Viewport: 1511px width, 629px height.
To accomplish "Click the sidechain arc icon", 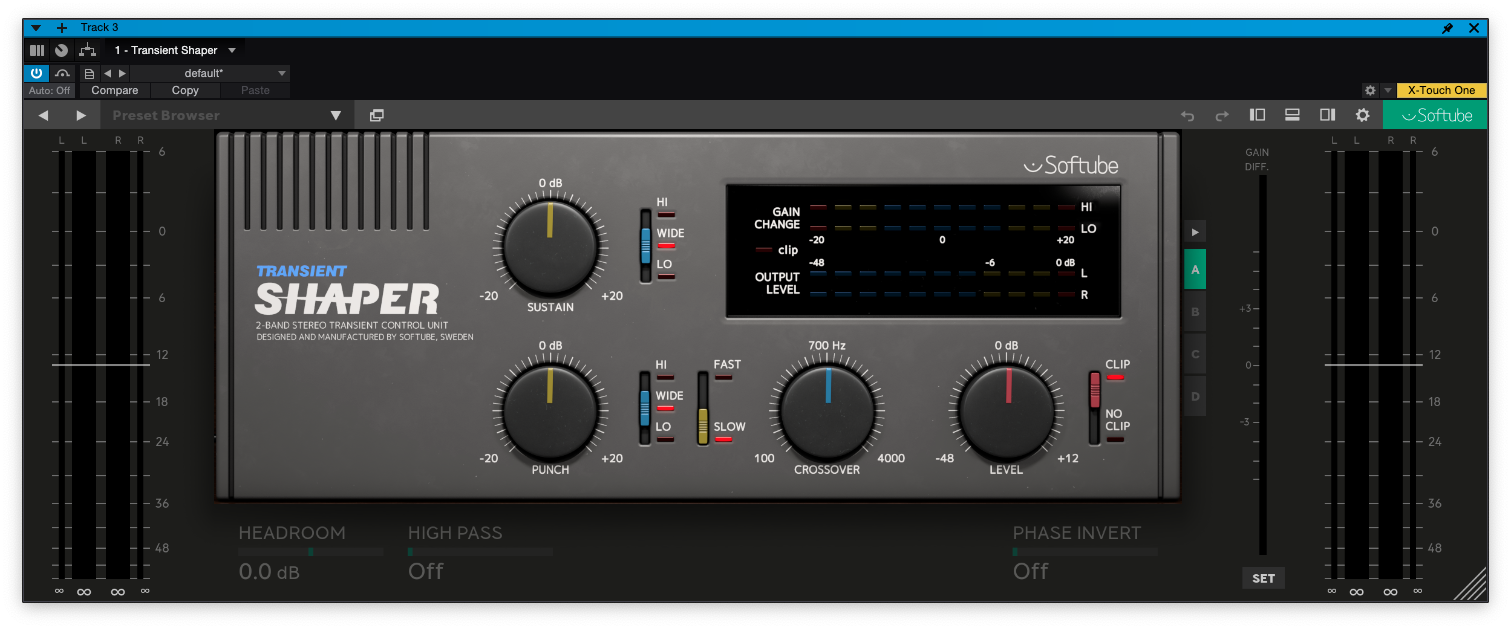I will point(63,73).
